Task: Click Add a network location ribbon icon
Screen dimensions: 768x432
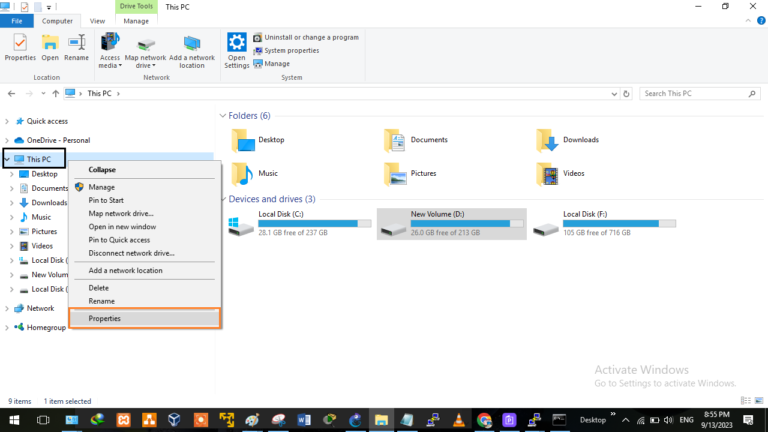Action: 192,51
